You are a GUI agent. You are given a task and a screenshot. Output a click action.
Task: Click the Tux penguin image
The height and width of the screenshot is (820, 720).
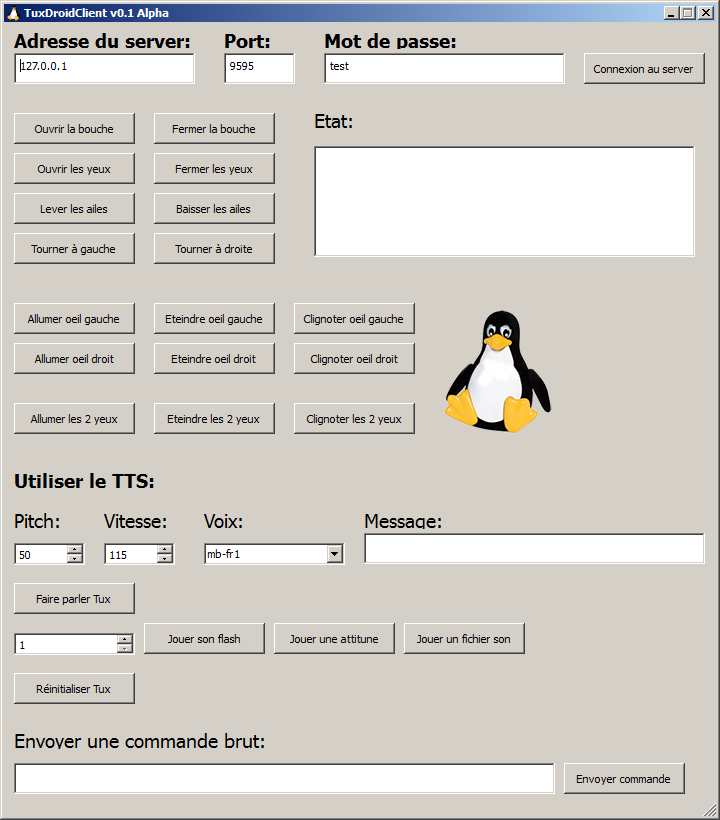tap(498, 372)
